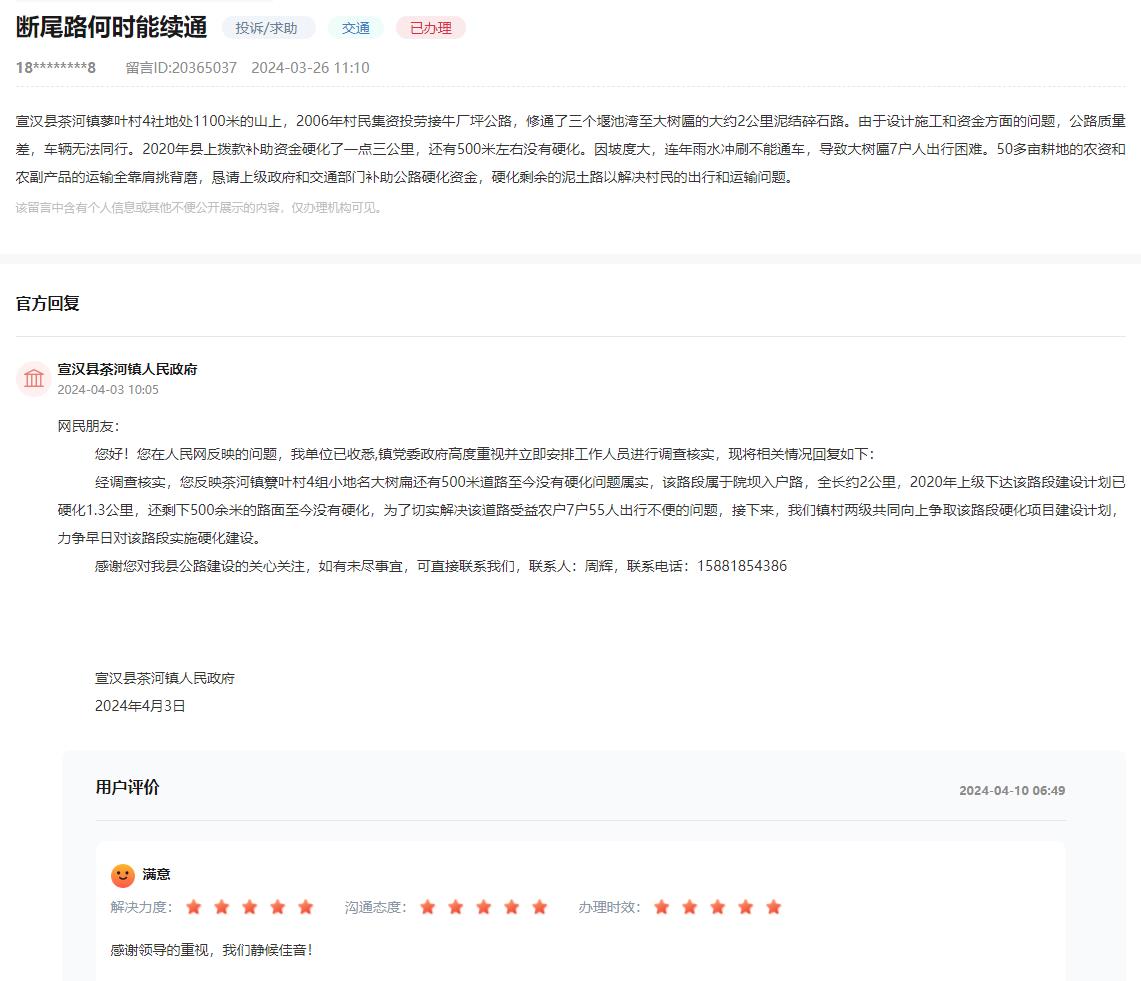Click the orange smiley face icon next to 满意
The image size is (1141, 981).
pos(122,874)
